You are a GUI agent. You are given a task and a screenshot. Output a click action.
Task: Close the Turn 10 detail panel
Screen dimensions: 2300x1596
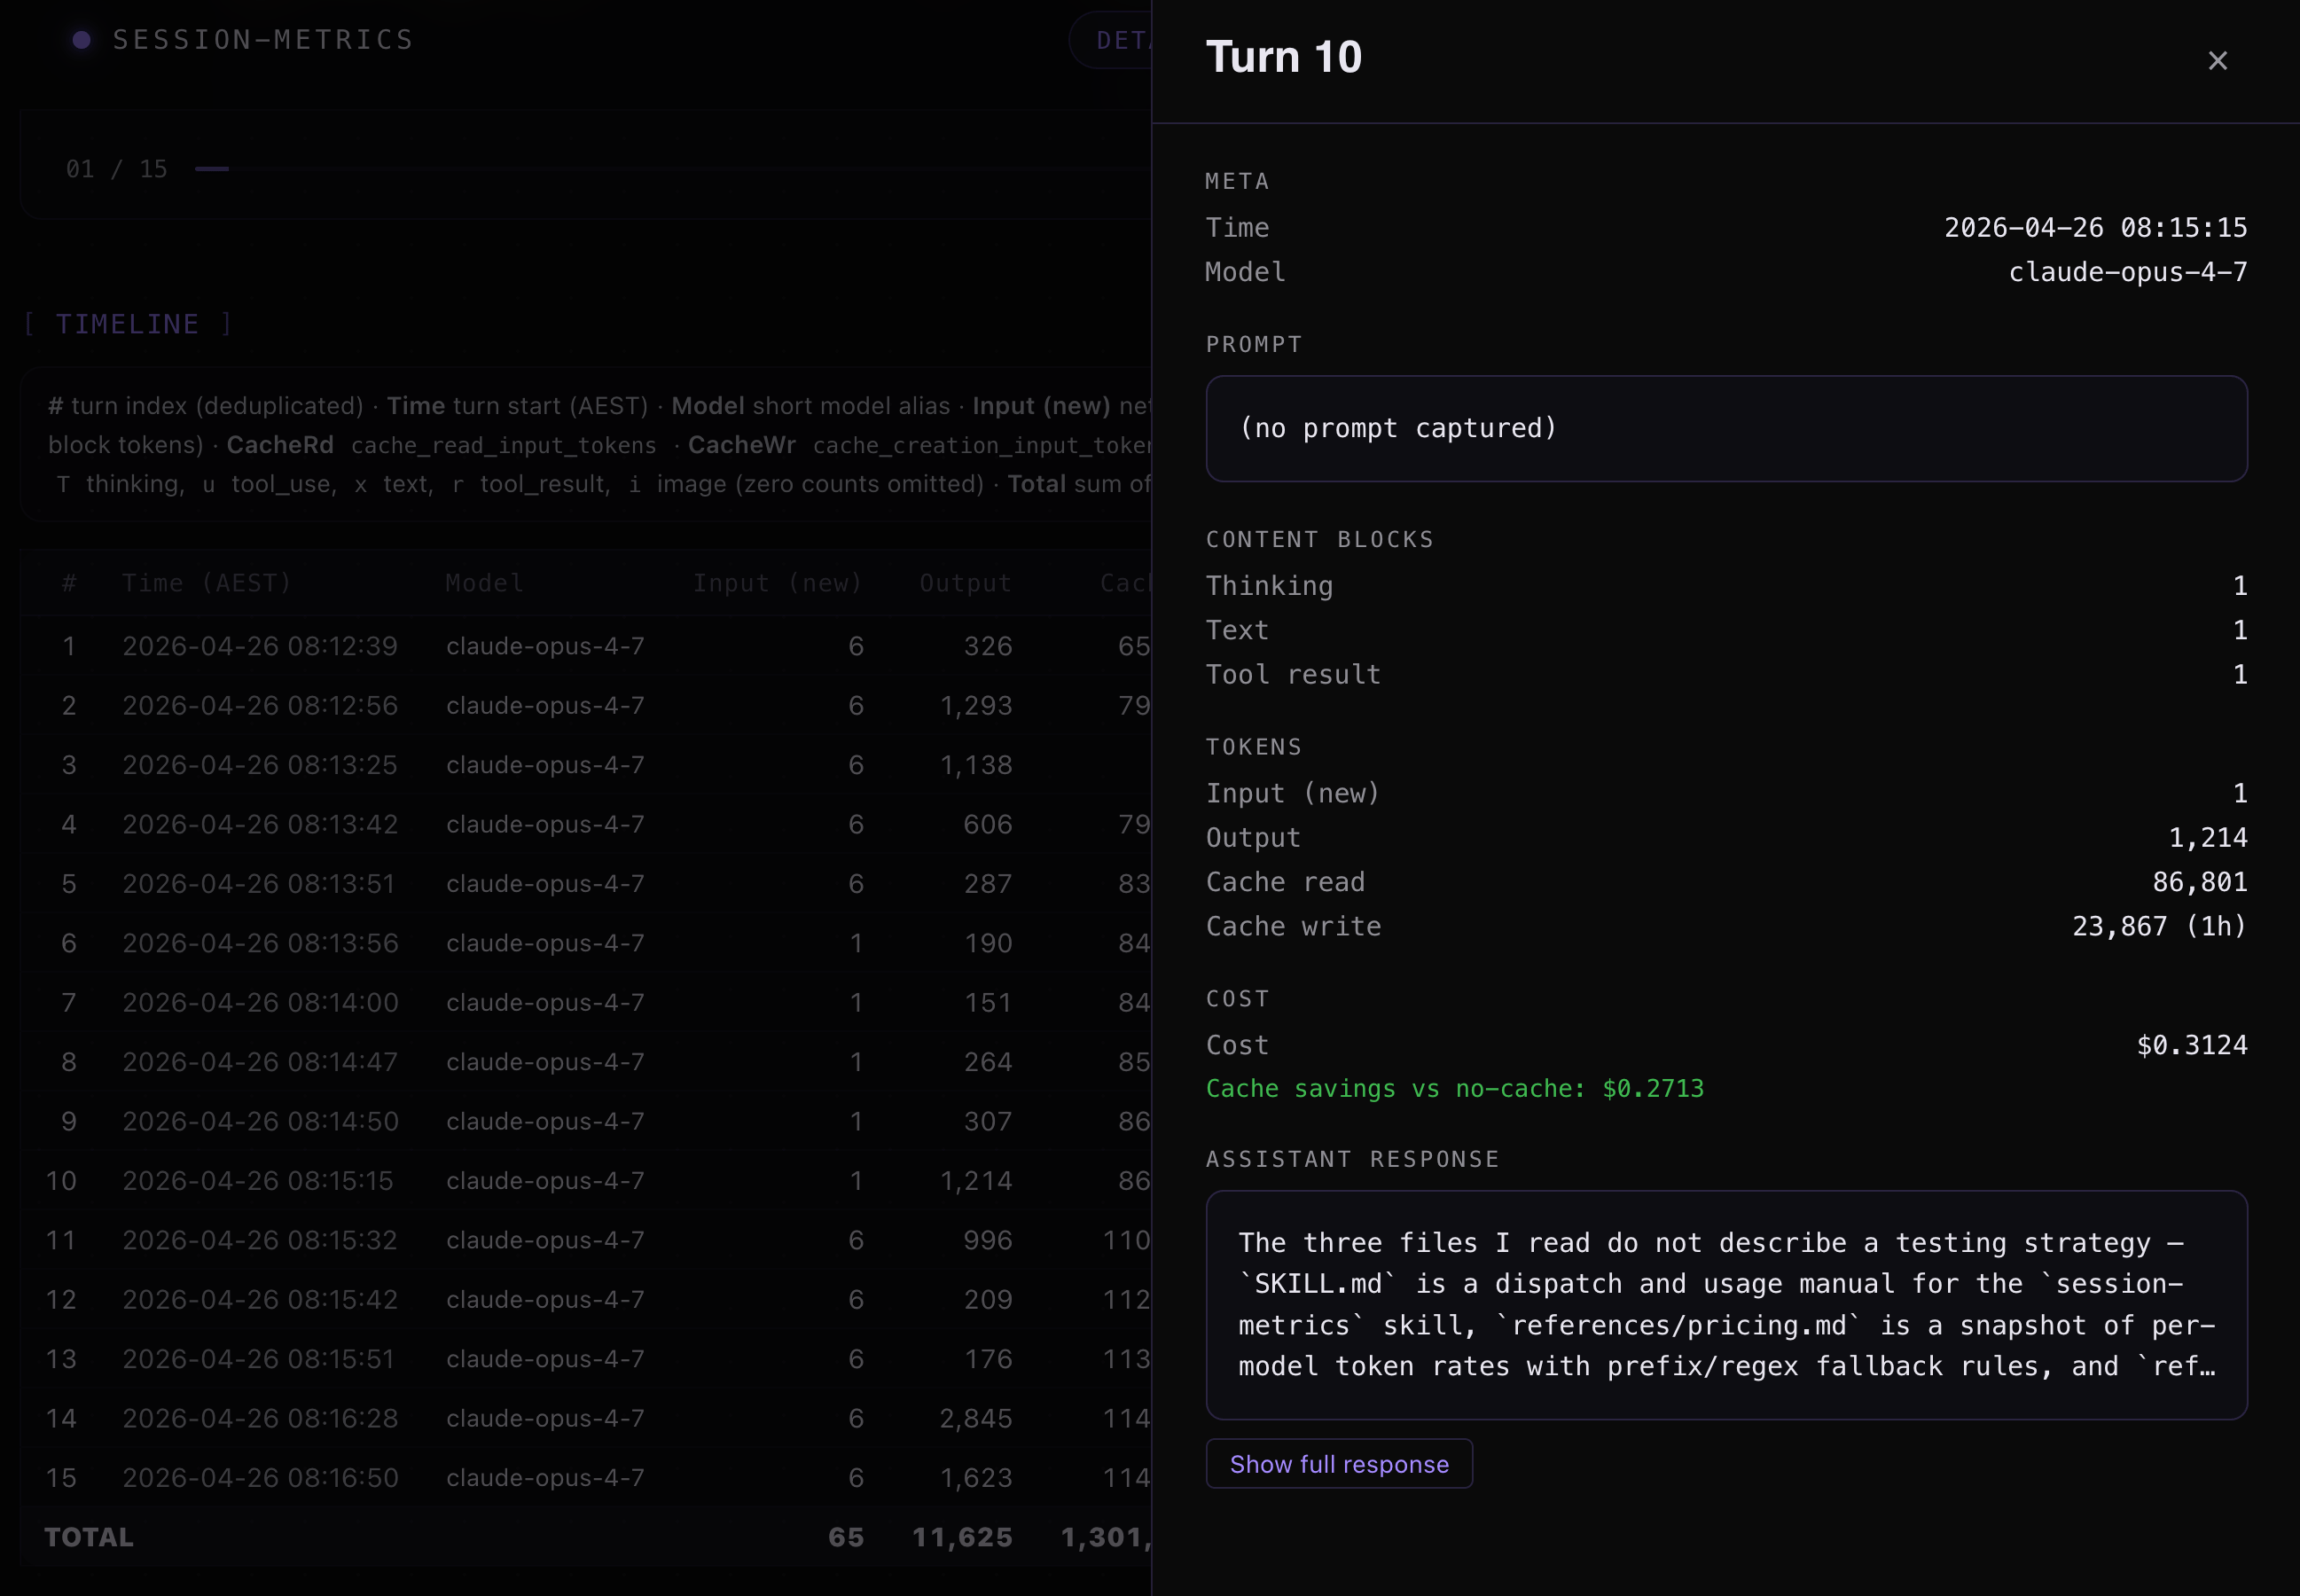2217,61
